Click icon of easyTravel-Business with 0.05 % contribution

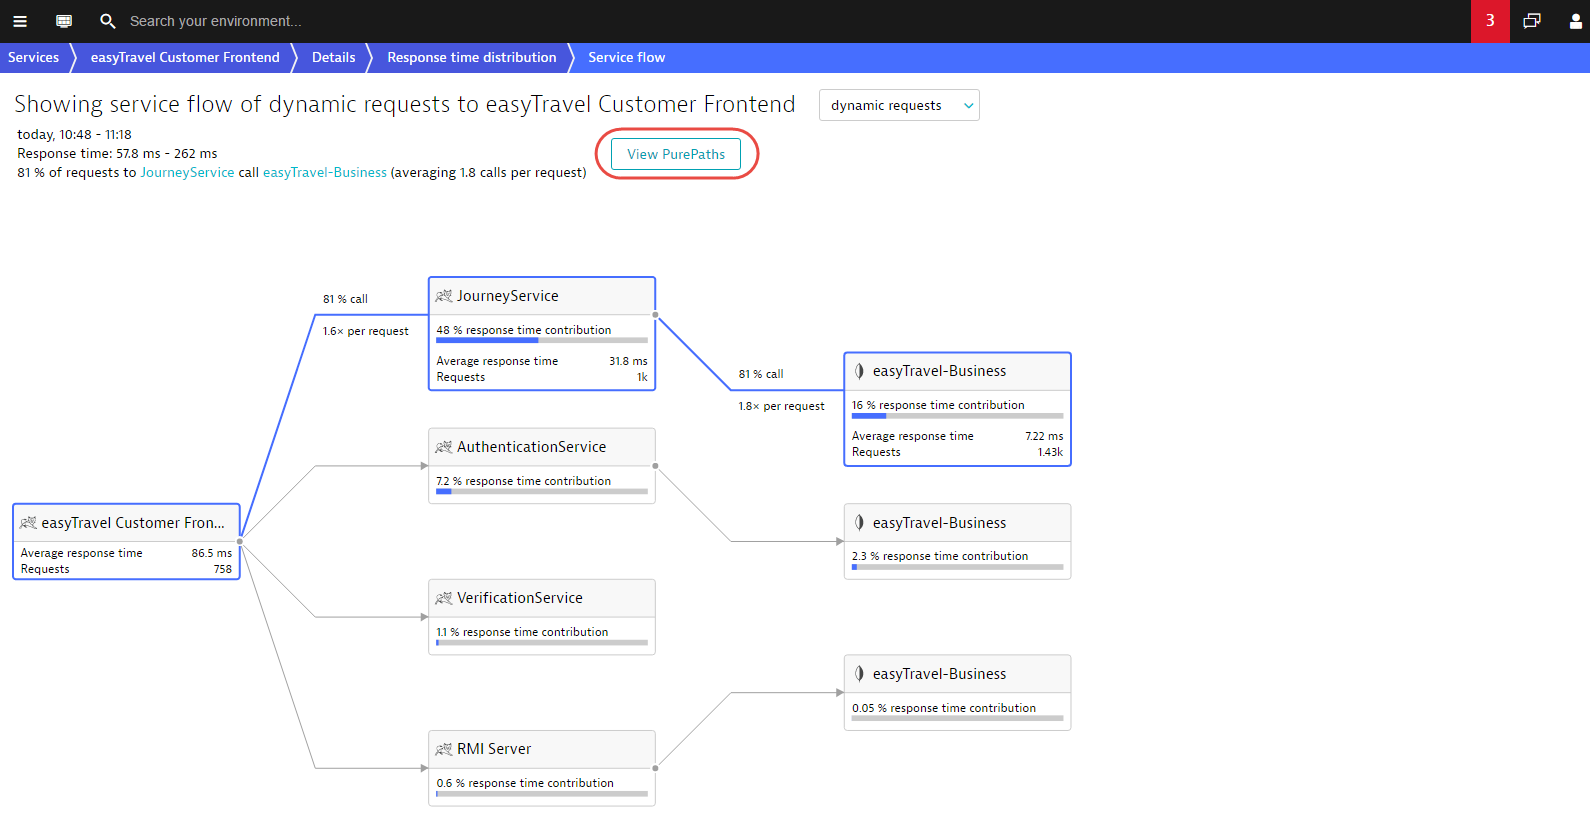pos(859,674)
